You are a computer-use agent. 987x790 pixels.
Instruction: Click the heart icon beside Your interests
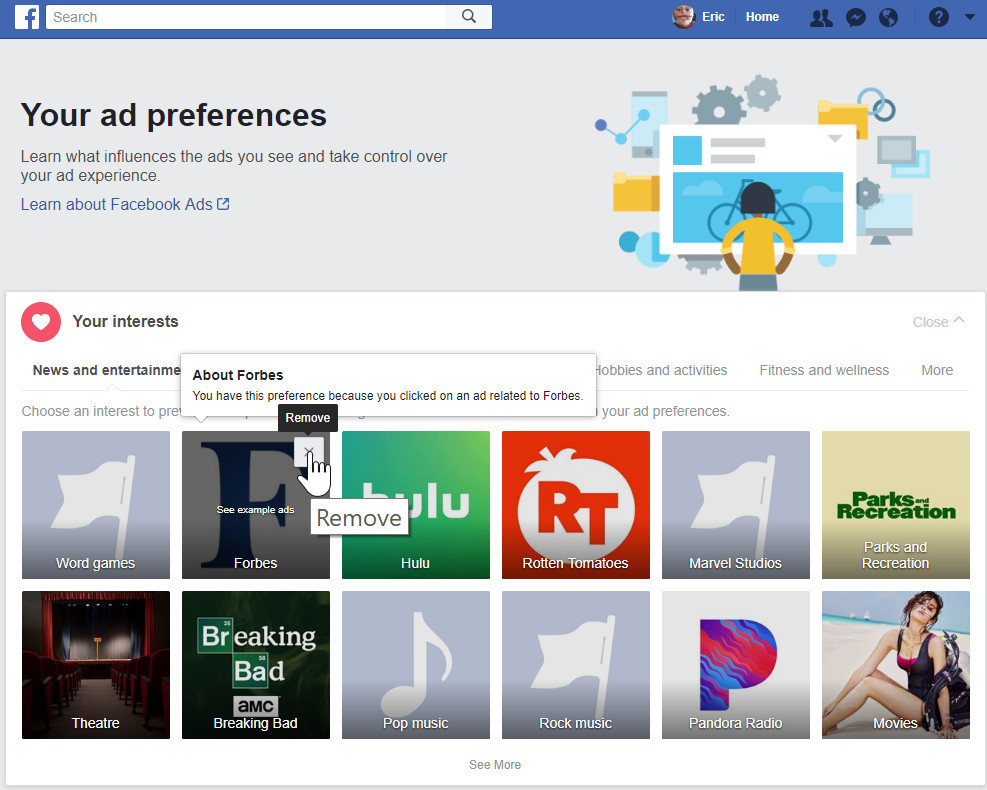coord(41,321)
